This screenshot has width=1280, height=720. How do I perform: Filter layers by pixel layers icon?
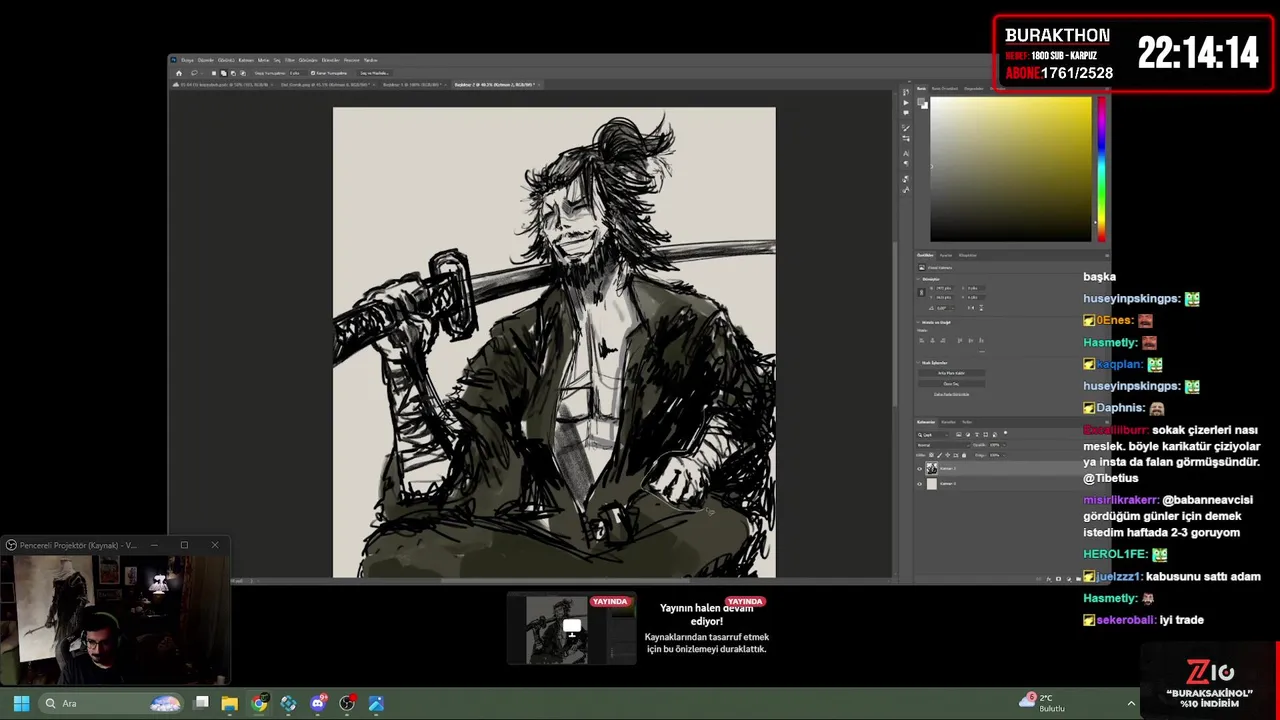(x=959, y=435)
